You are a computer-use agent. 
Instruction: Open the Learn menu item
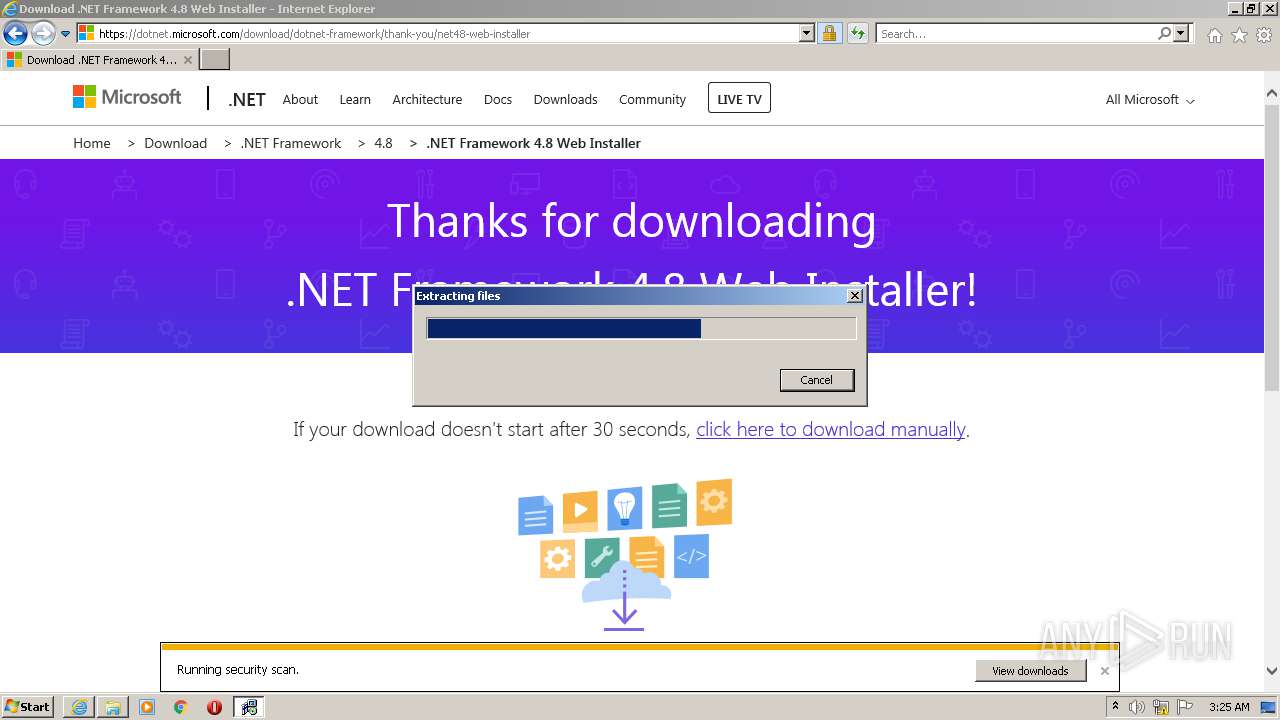click(355, 99)
